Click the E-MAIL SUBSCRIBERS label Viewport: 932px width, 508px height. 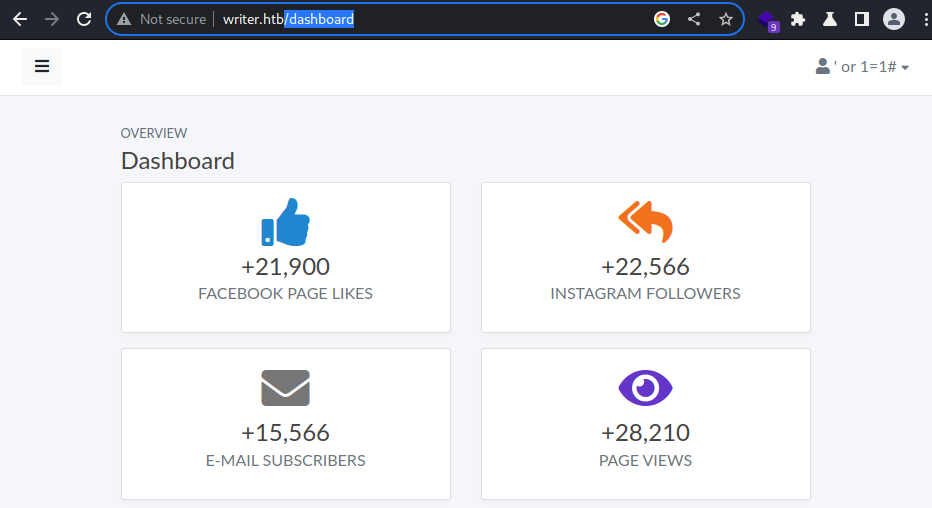[285, 460]
